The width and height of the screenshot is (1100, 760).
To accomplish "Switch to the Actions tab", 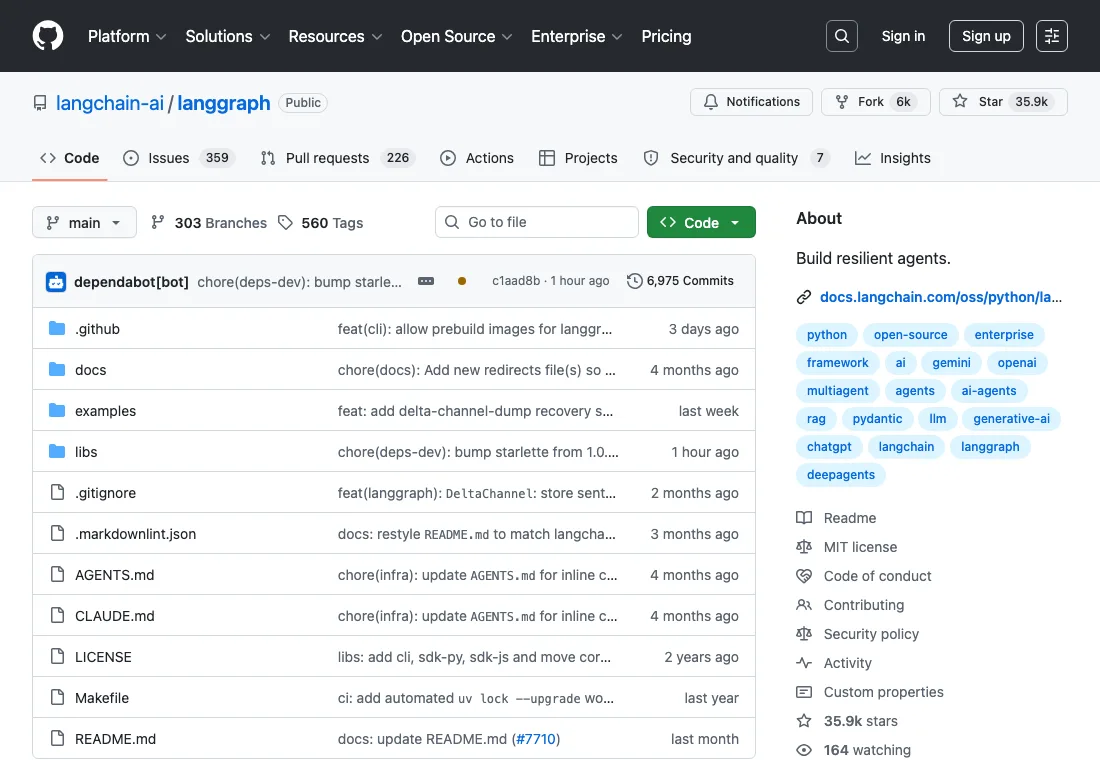I will pos(477,159).
